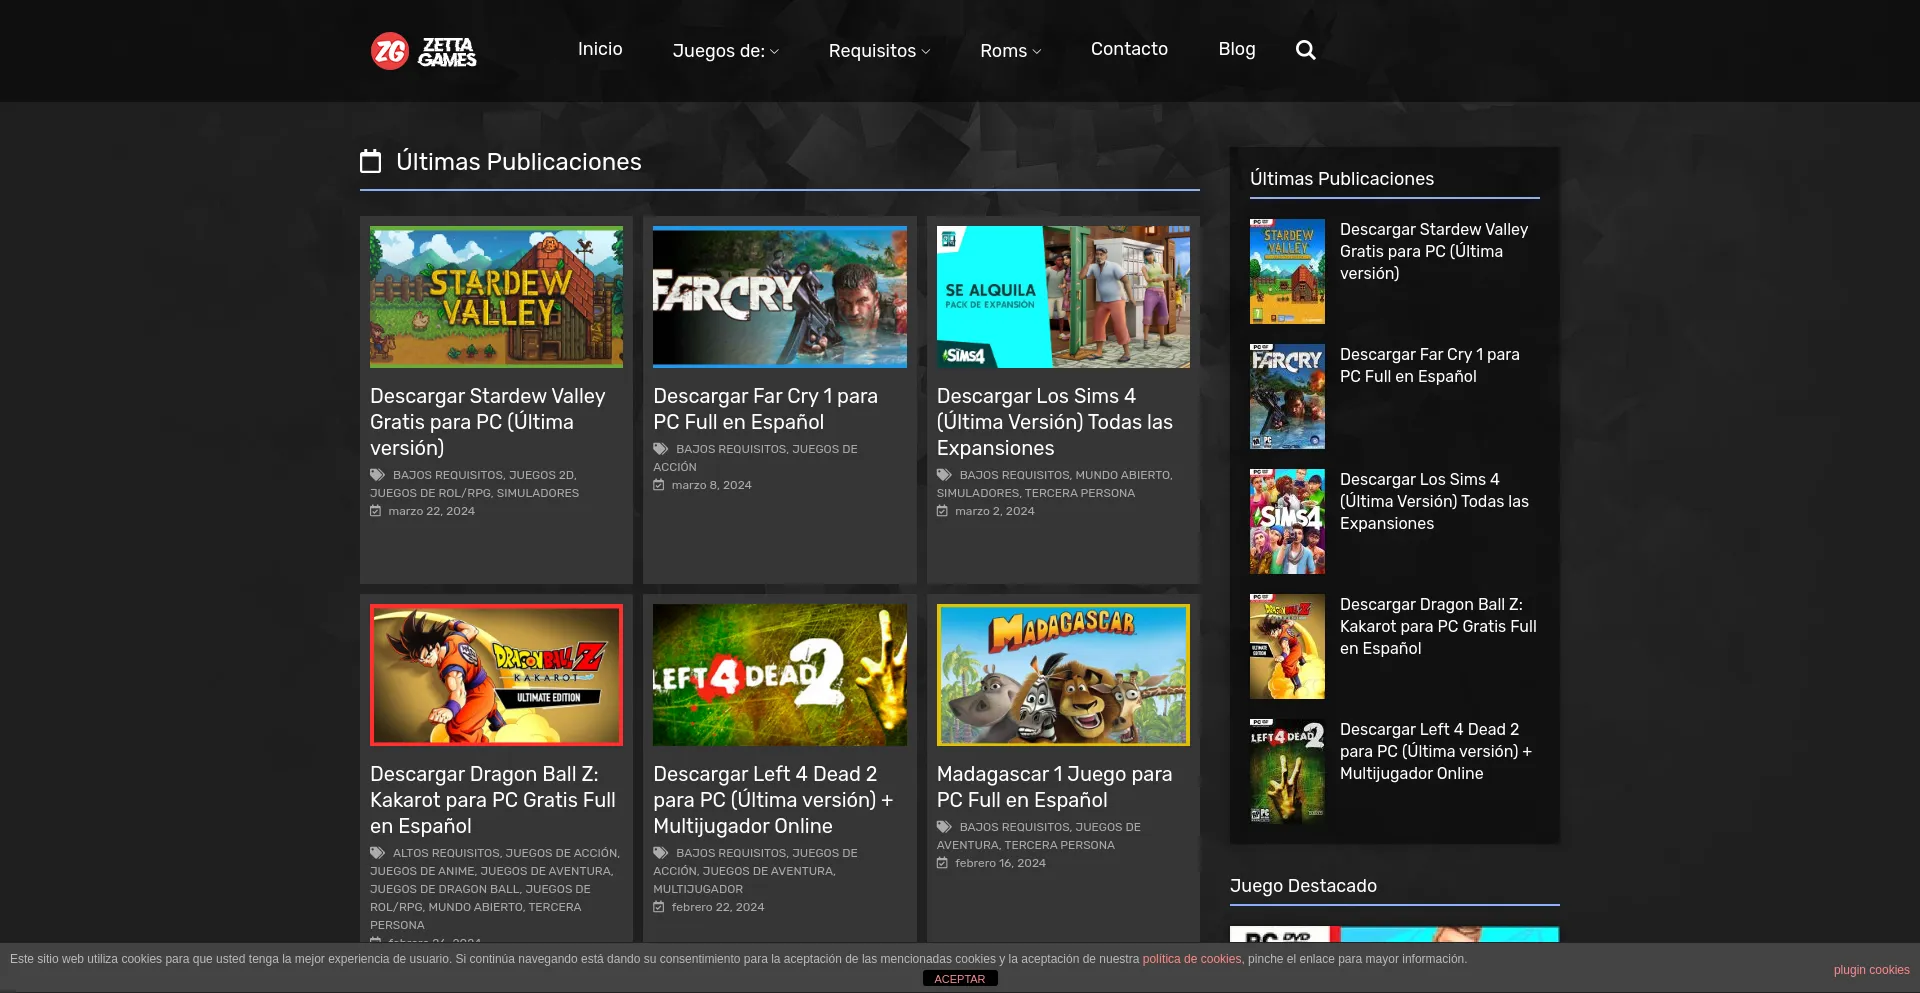Open sidebar link Dragon Ball Z: Kakarot
This screenshot has height=993, width=1920.
1438,626
